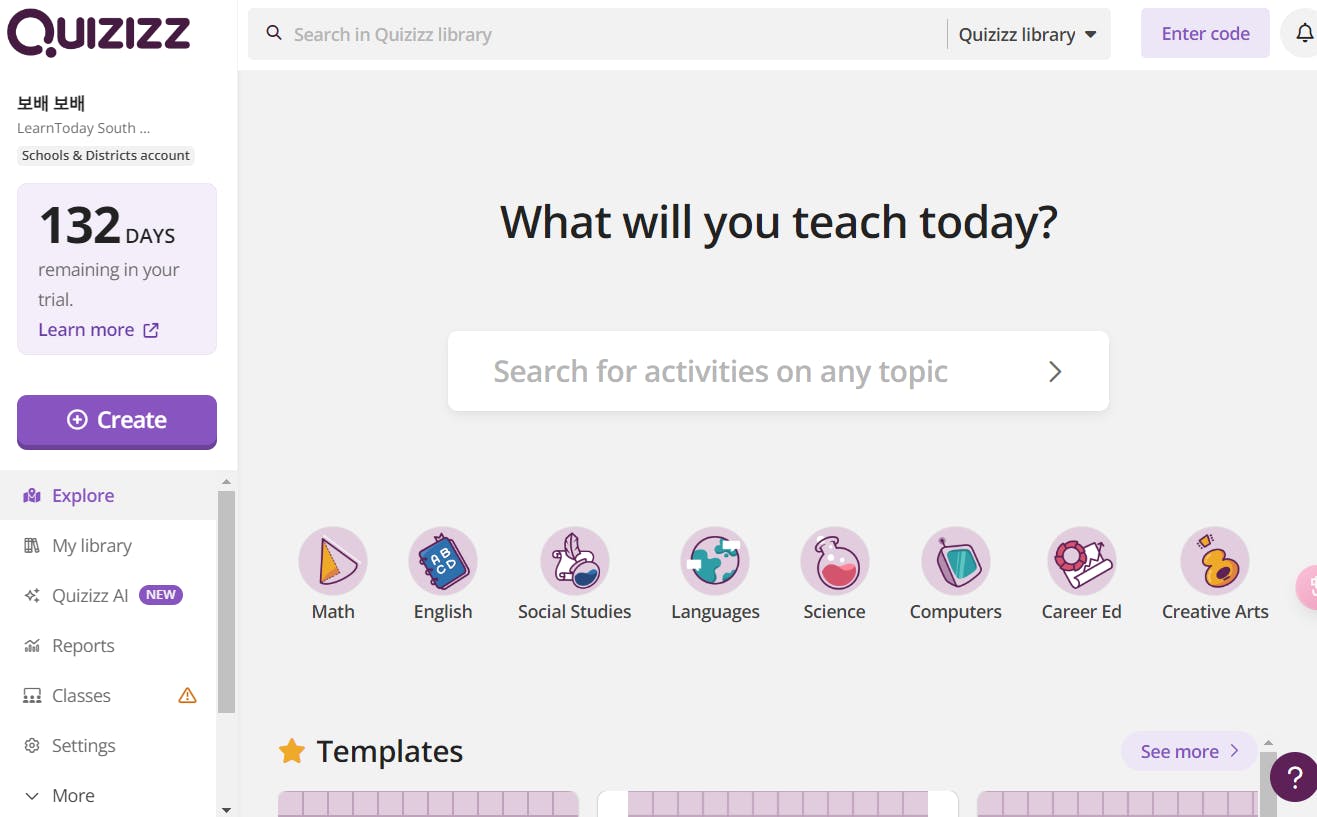Go to My library in sidebar
The width and height of the screenshot is (1317, 817).
click(92, 546)
